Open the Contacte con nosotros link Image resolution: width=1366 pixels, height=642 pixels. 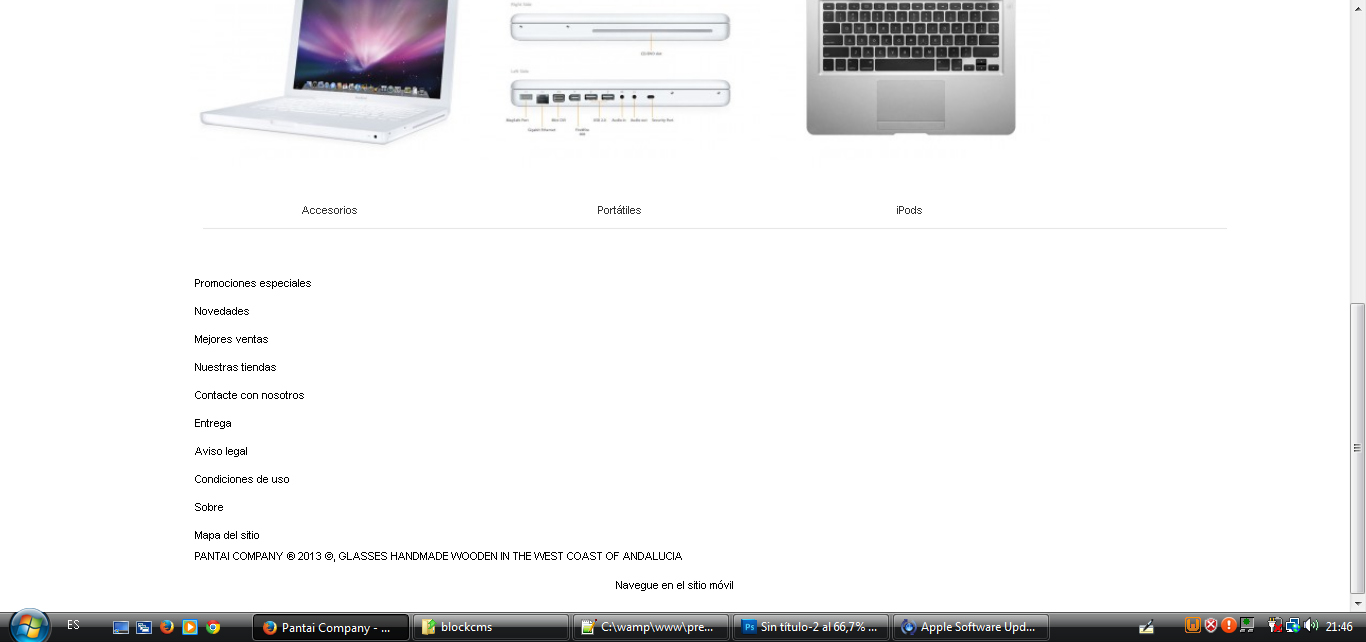(x=249, y=395)
